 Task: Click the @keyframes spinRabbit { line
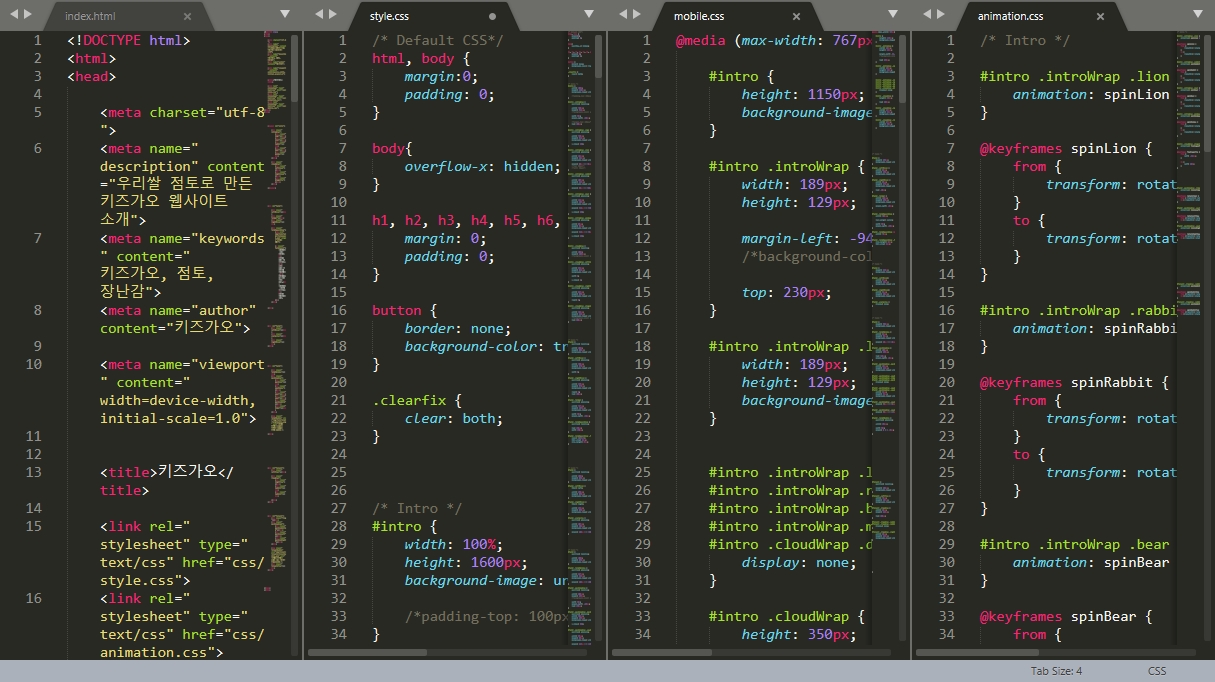pos(1075,382)
